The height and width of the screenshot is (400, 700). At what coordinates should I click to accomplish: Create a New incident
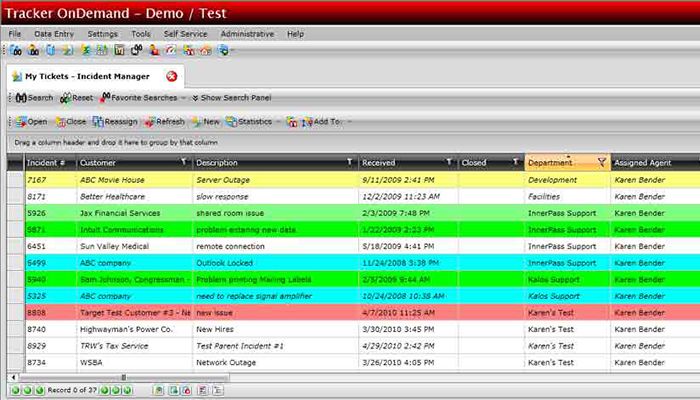click(206, 121)
